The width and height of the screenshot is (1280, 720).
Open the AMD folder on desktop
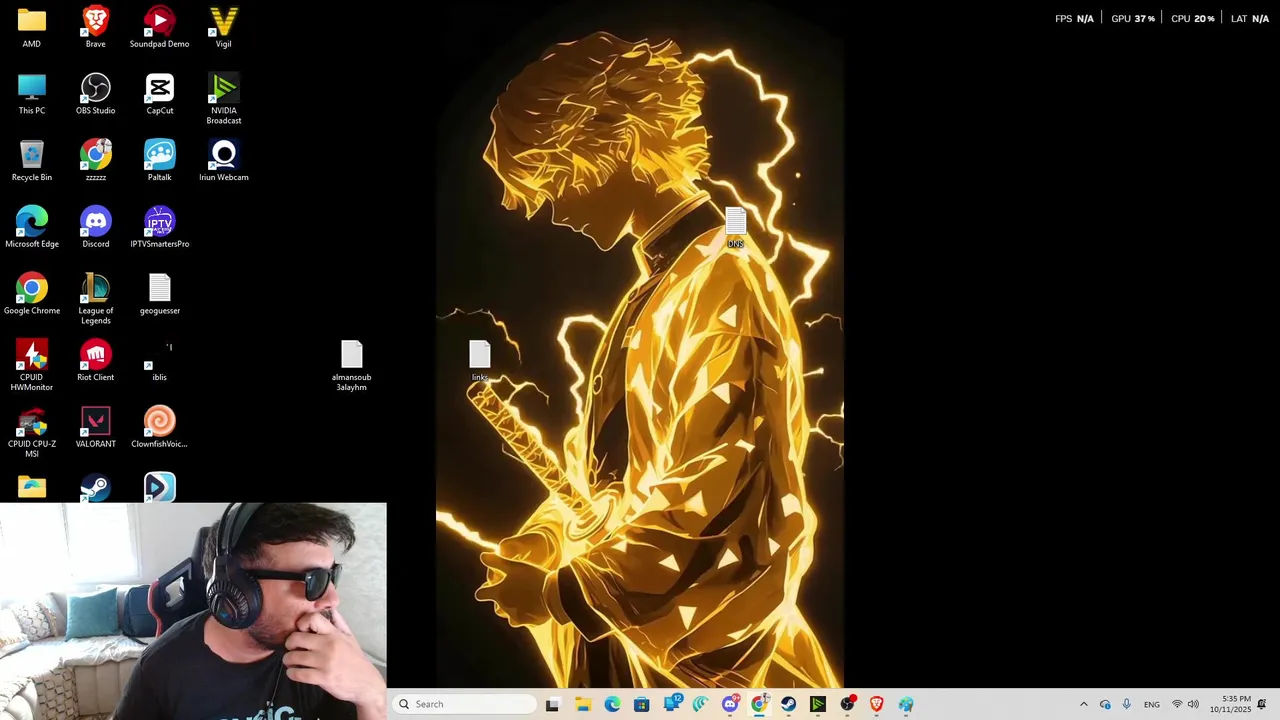pyautogui.click(x=32, y=28)
